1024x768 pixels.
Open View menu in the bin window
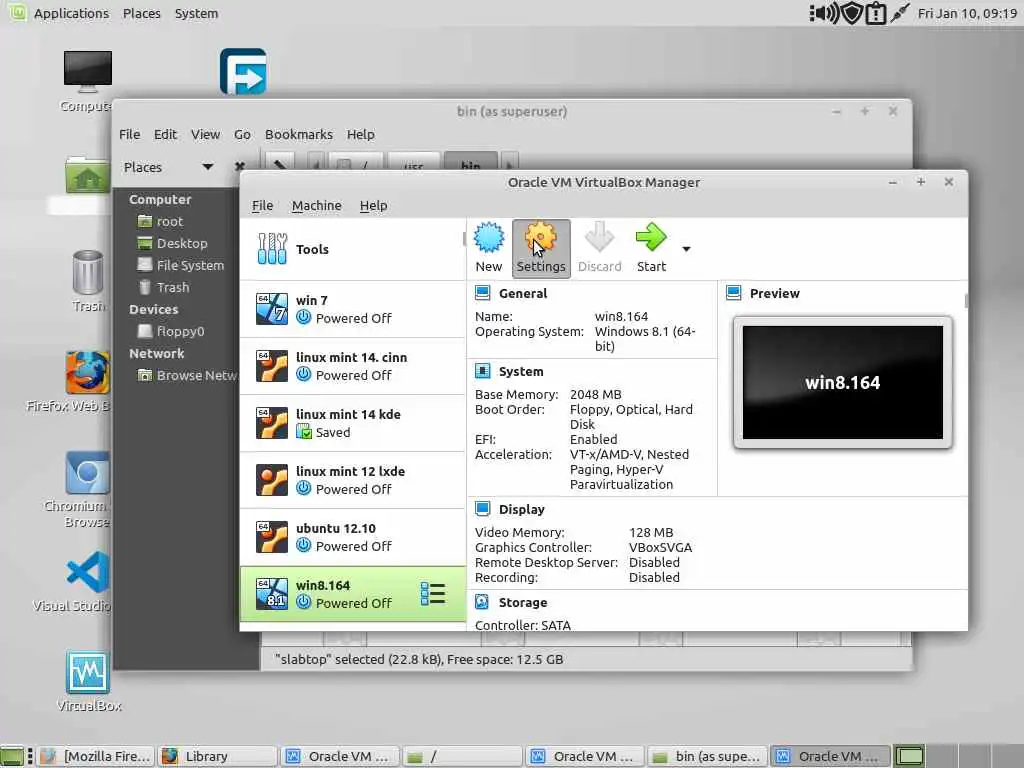point(205,134)
